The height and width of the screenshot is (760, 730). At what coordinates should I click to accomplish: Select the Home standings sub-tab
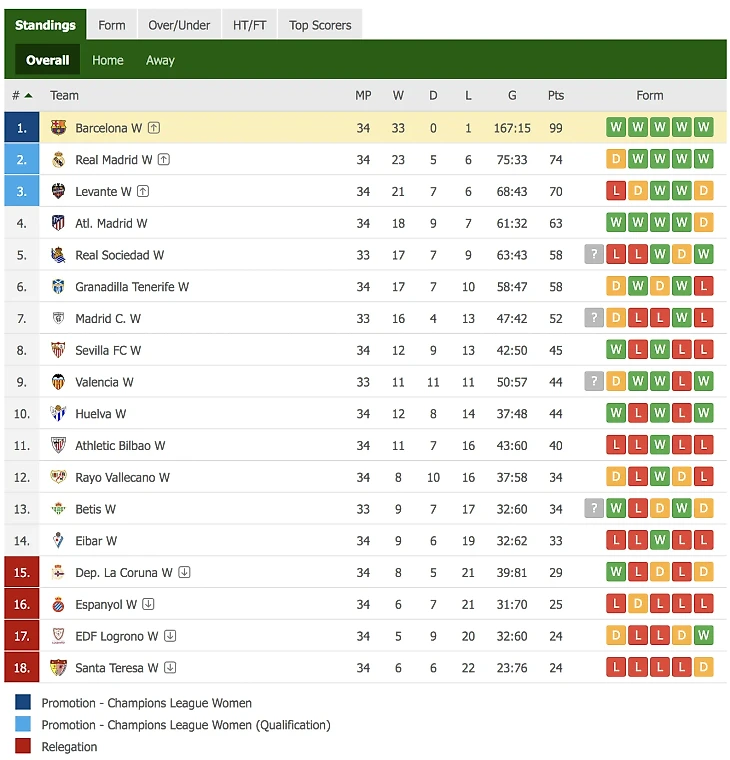pyautogui.click(x=108, y=60)
